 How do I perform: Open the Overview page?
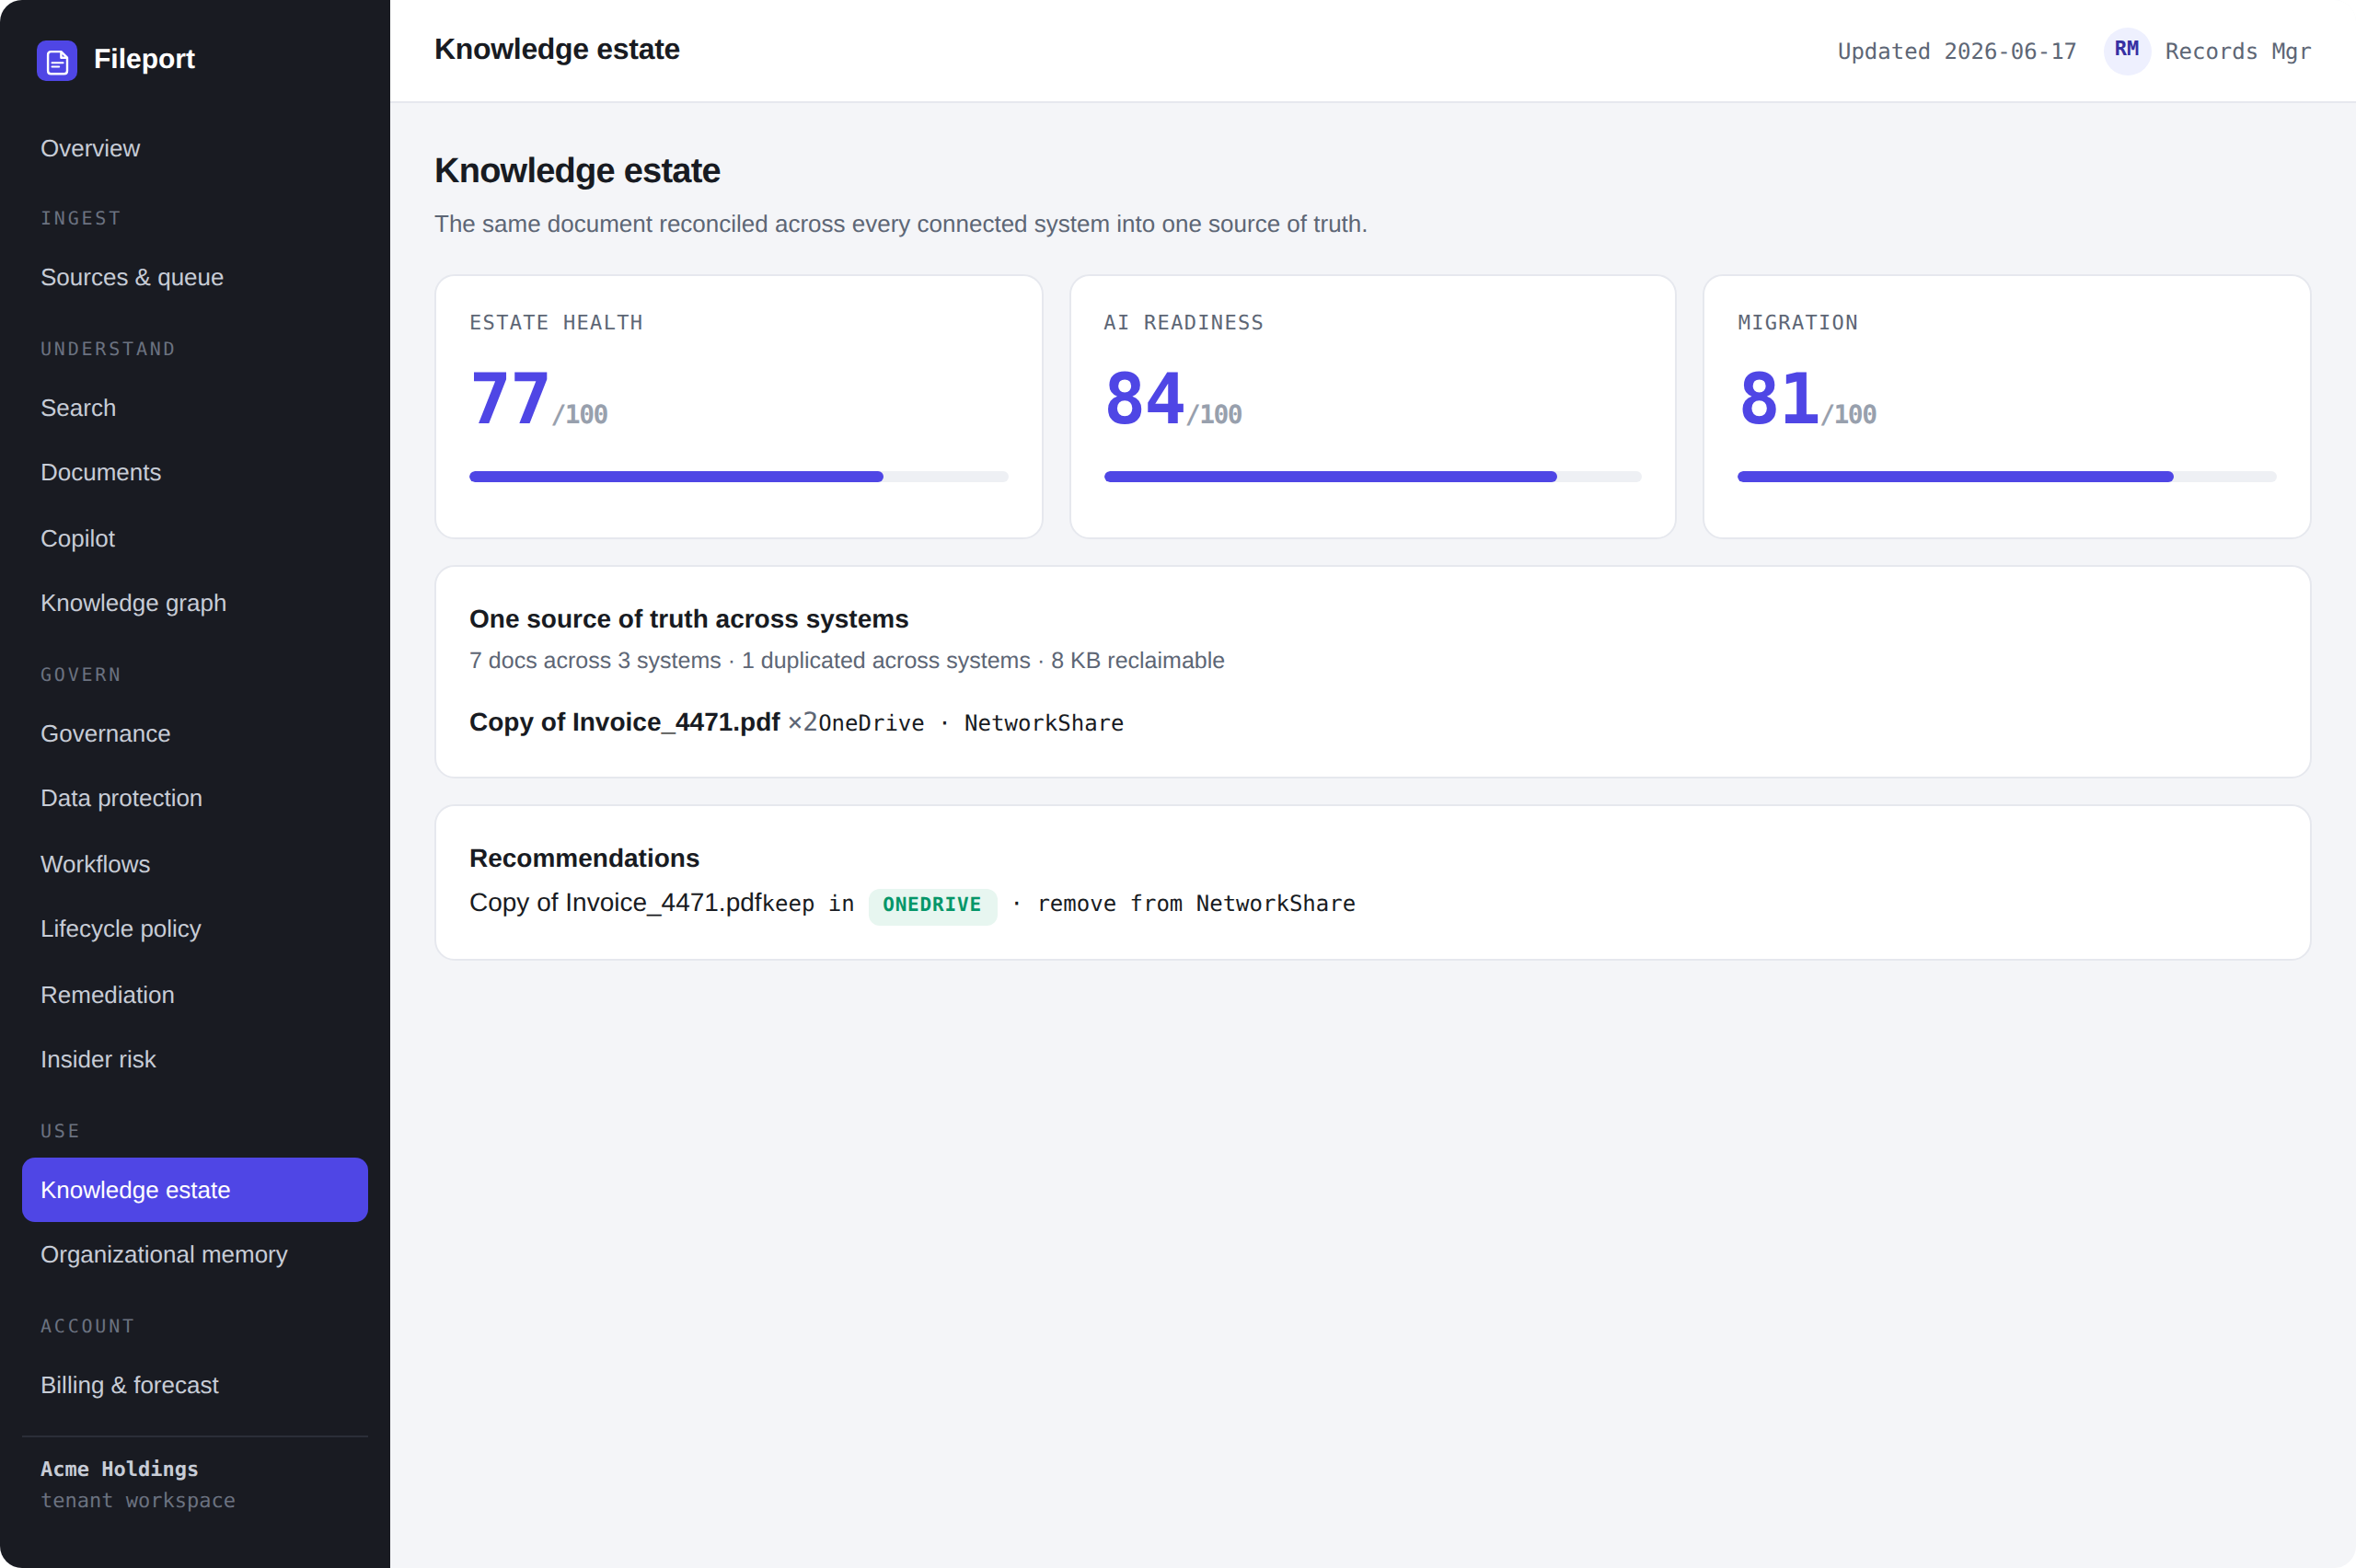(x=195, y=148)
